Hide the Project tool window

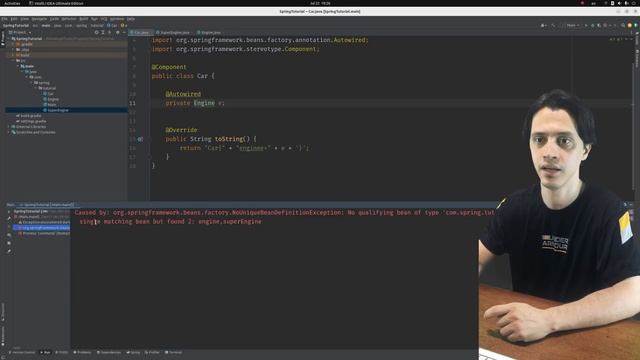tap(124, 32)
